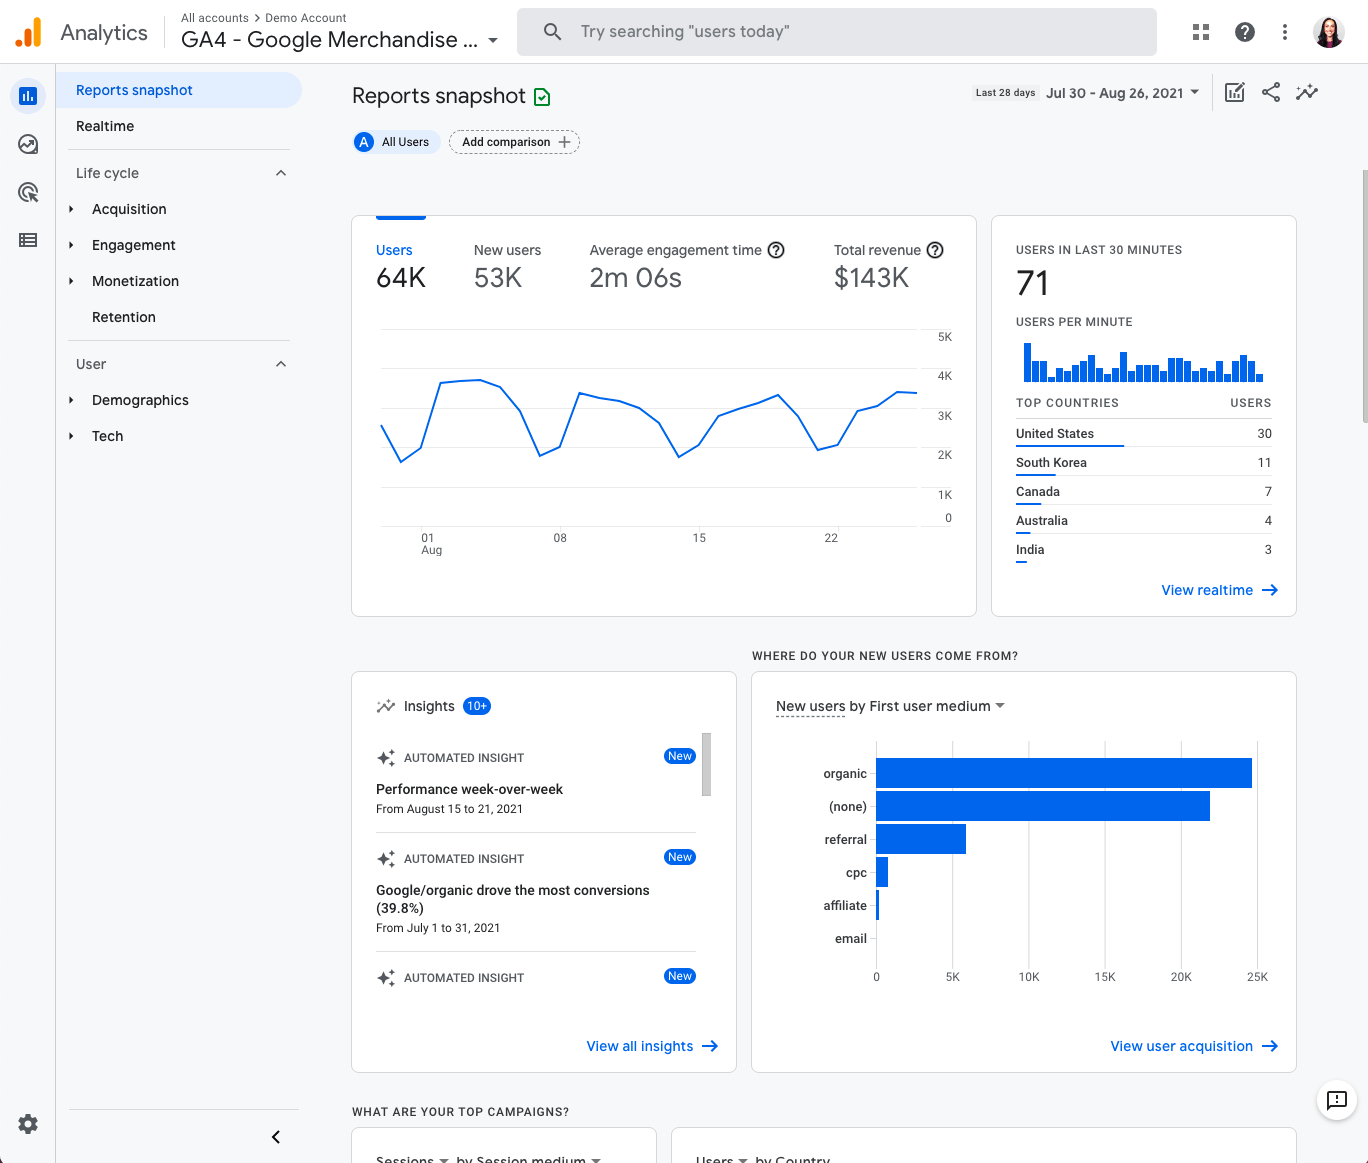The width and height of the screenshot is (1368, 1163).
Task: Open the Help question mark icon
Action: (1244, 31)
